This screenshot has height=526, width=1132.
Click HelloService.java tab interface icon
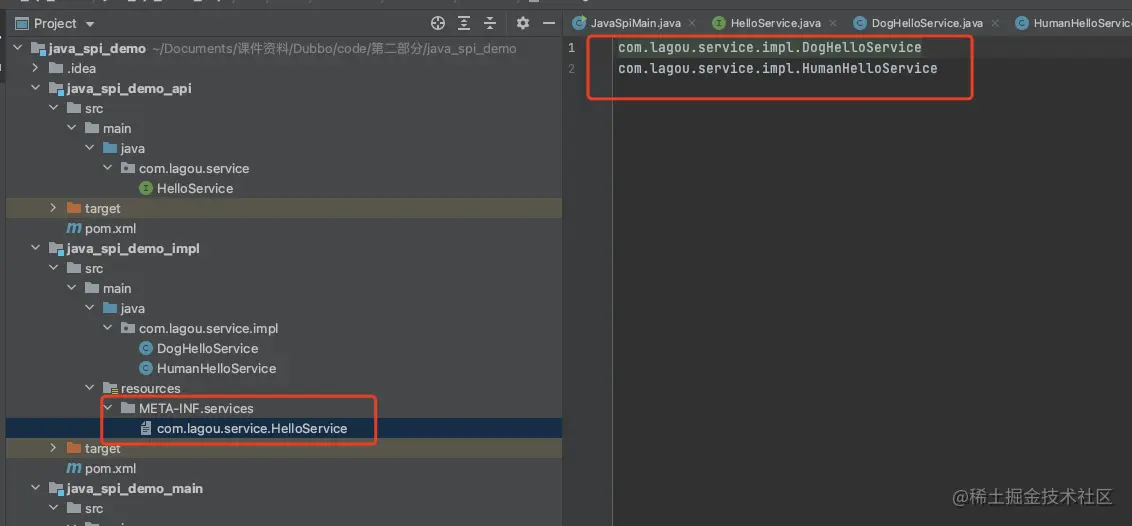pos(719,23)
